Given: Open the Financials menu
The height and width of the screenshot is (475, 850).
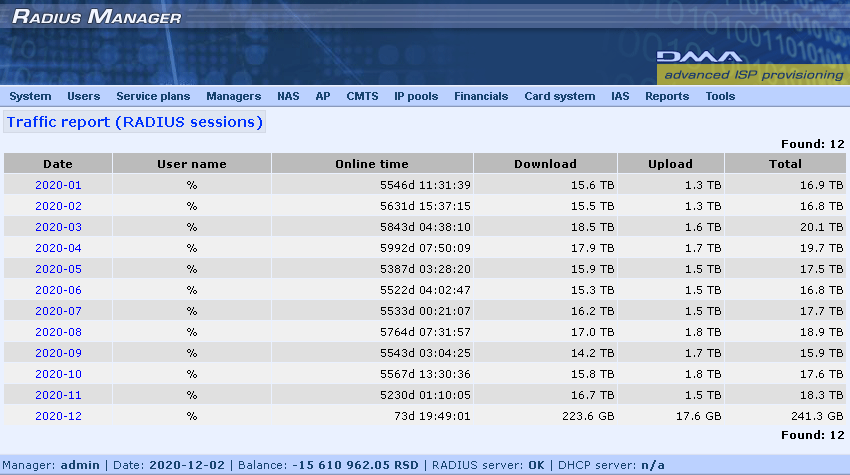Looking at the screenshot, I should pos(481,96).
